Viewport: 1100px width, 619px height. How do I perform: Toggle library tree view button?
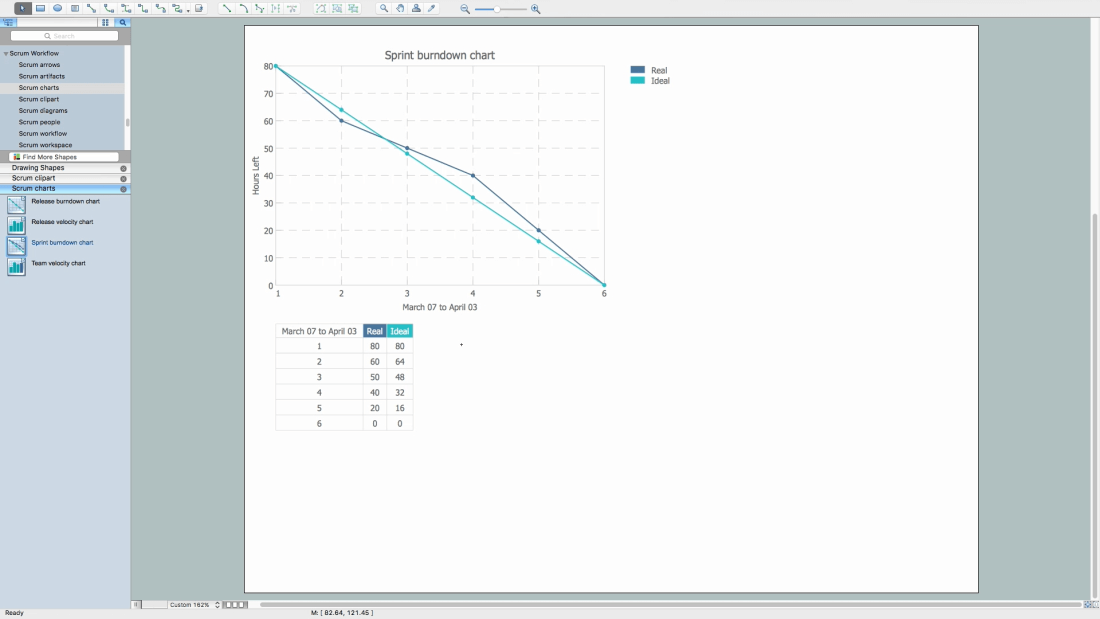[8, 22]
